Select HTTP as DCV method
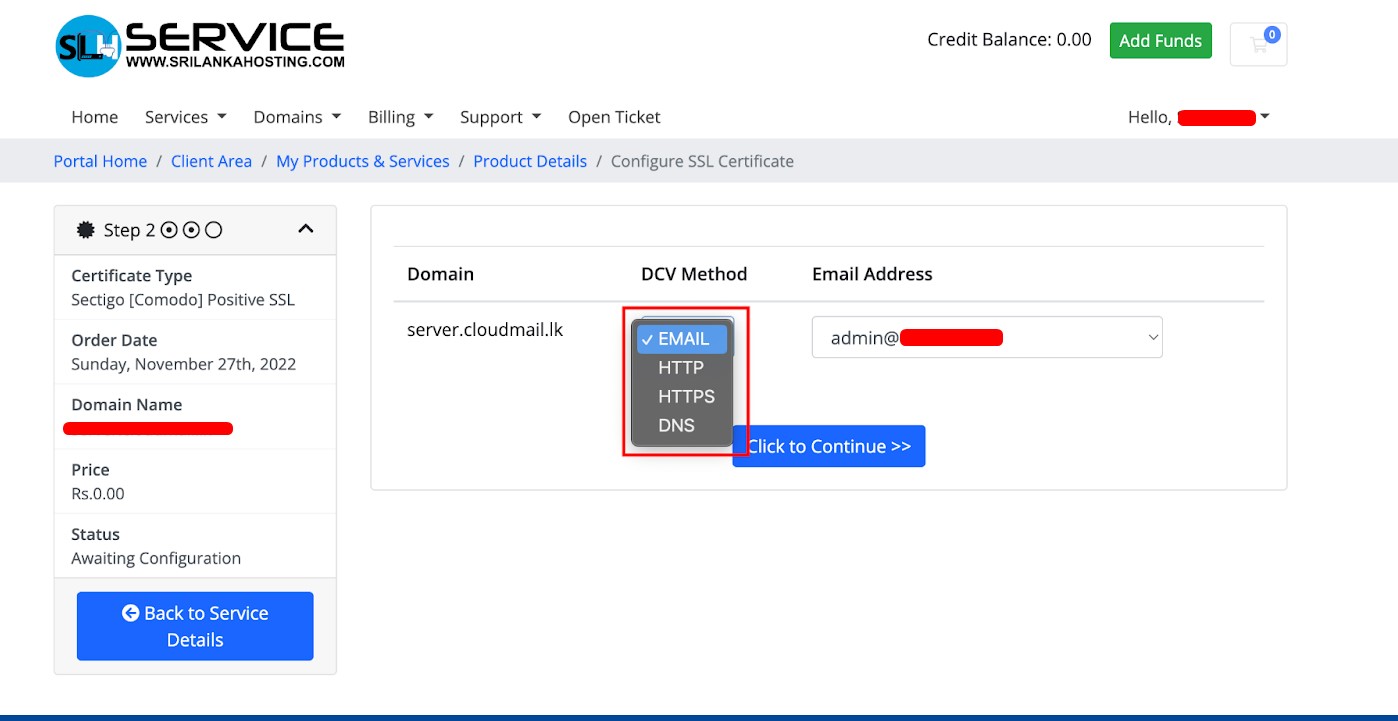The height and width of the screenshot is (721, 1398). [x=681, y=368]
